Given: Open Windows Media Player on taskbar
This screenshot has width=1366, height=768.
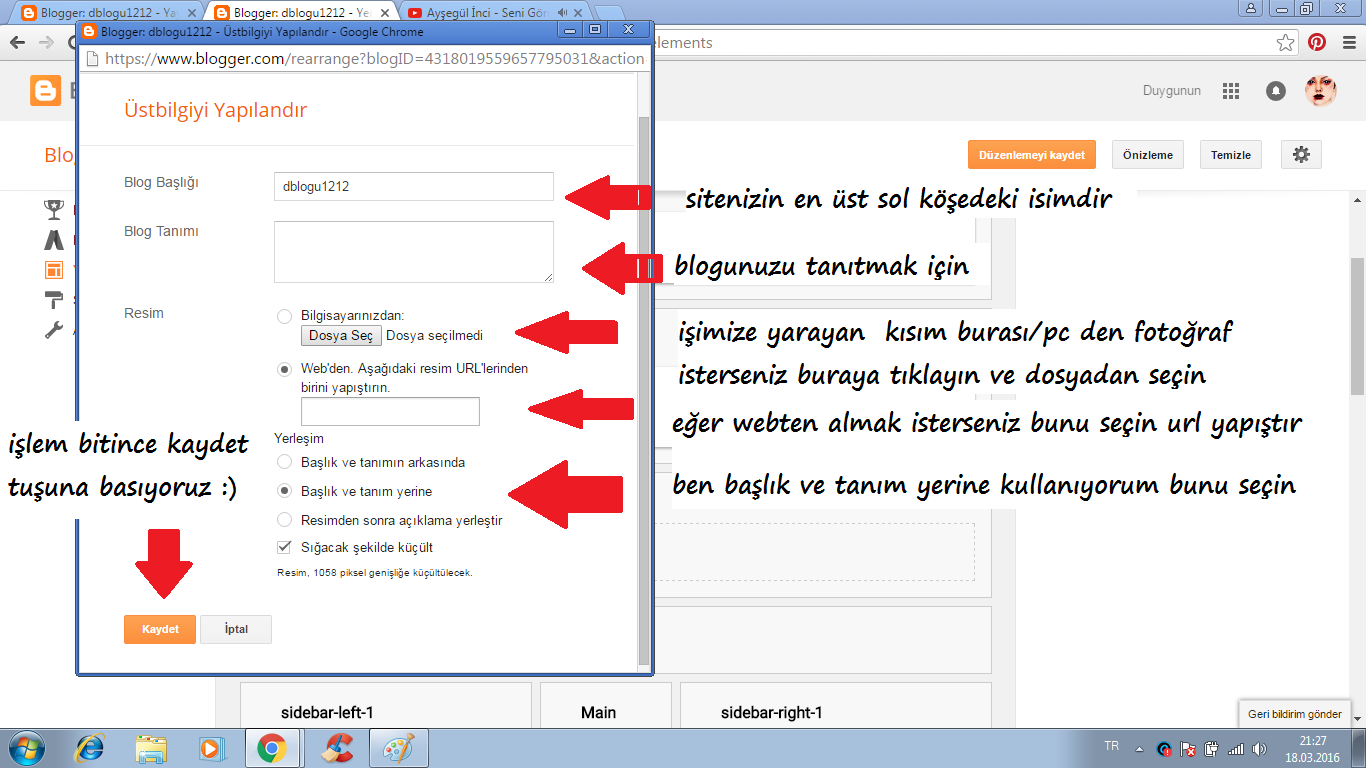Looking at the screenshot, I should click(x=211, y=748).
